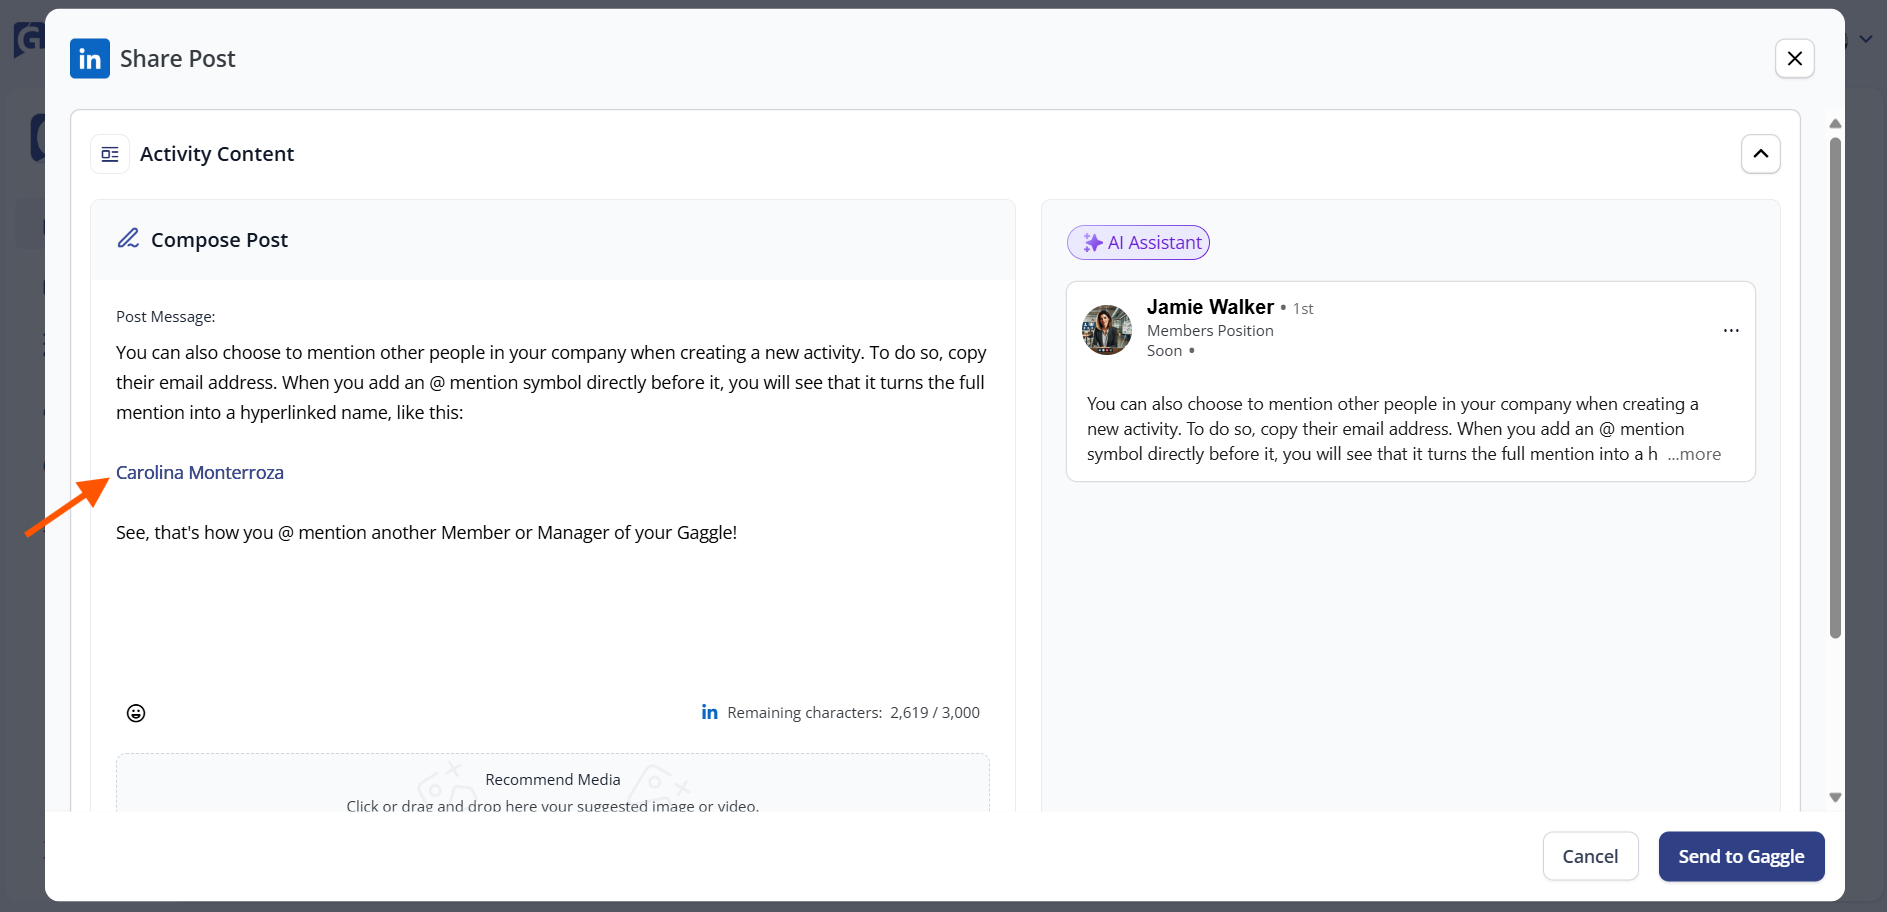Click the LinkedIn icon in the dialog header
Image resolution: width=1887 pixels, height=912 pixels.
(89, 58)
